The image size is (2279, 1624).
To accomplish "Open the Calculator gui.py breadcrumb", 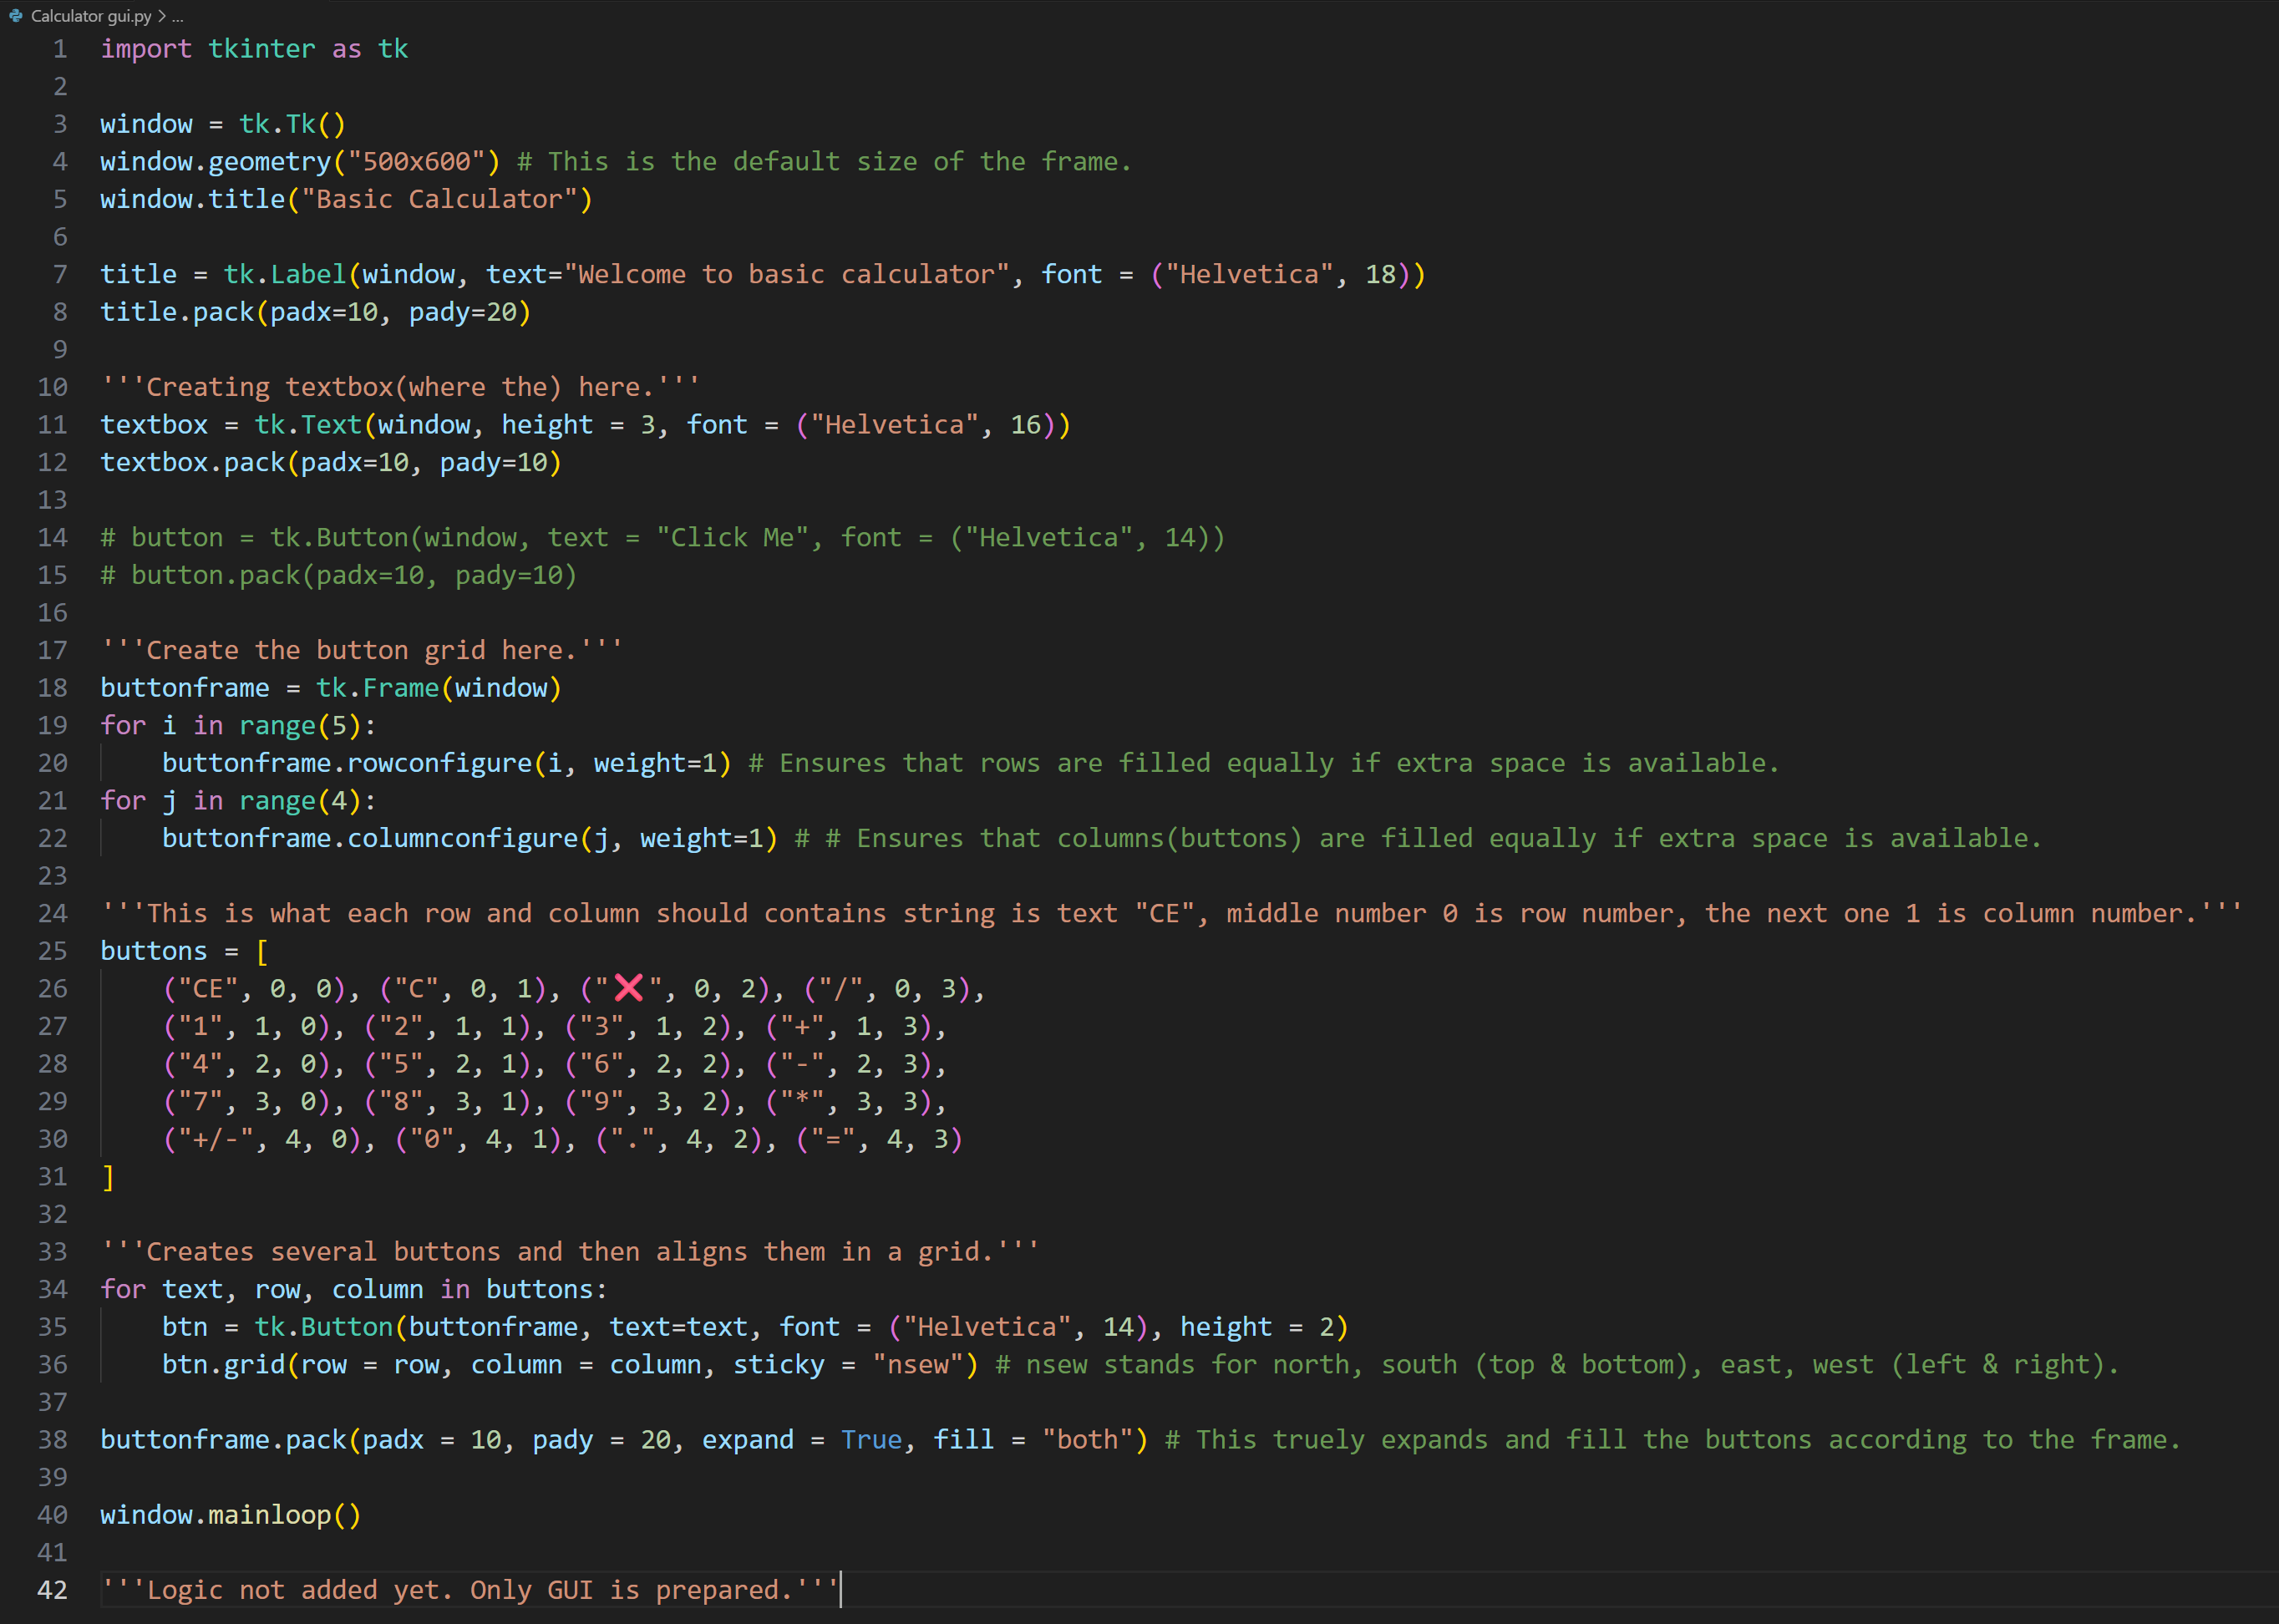I will tap(91, 16).
